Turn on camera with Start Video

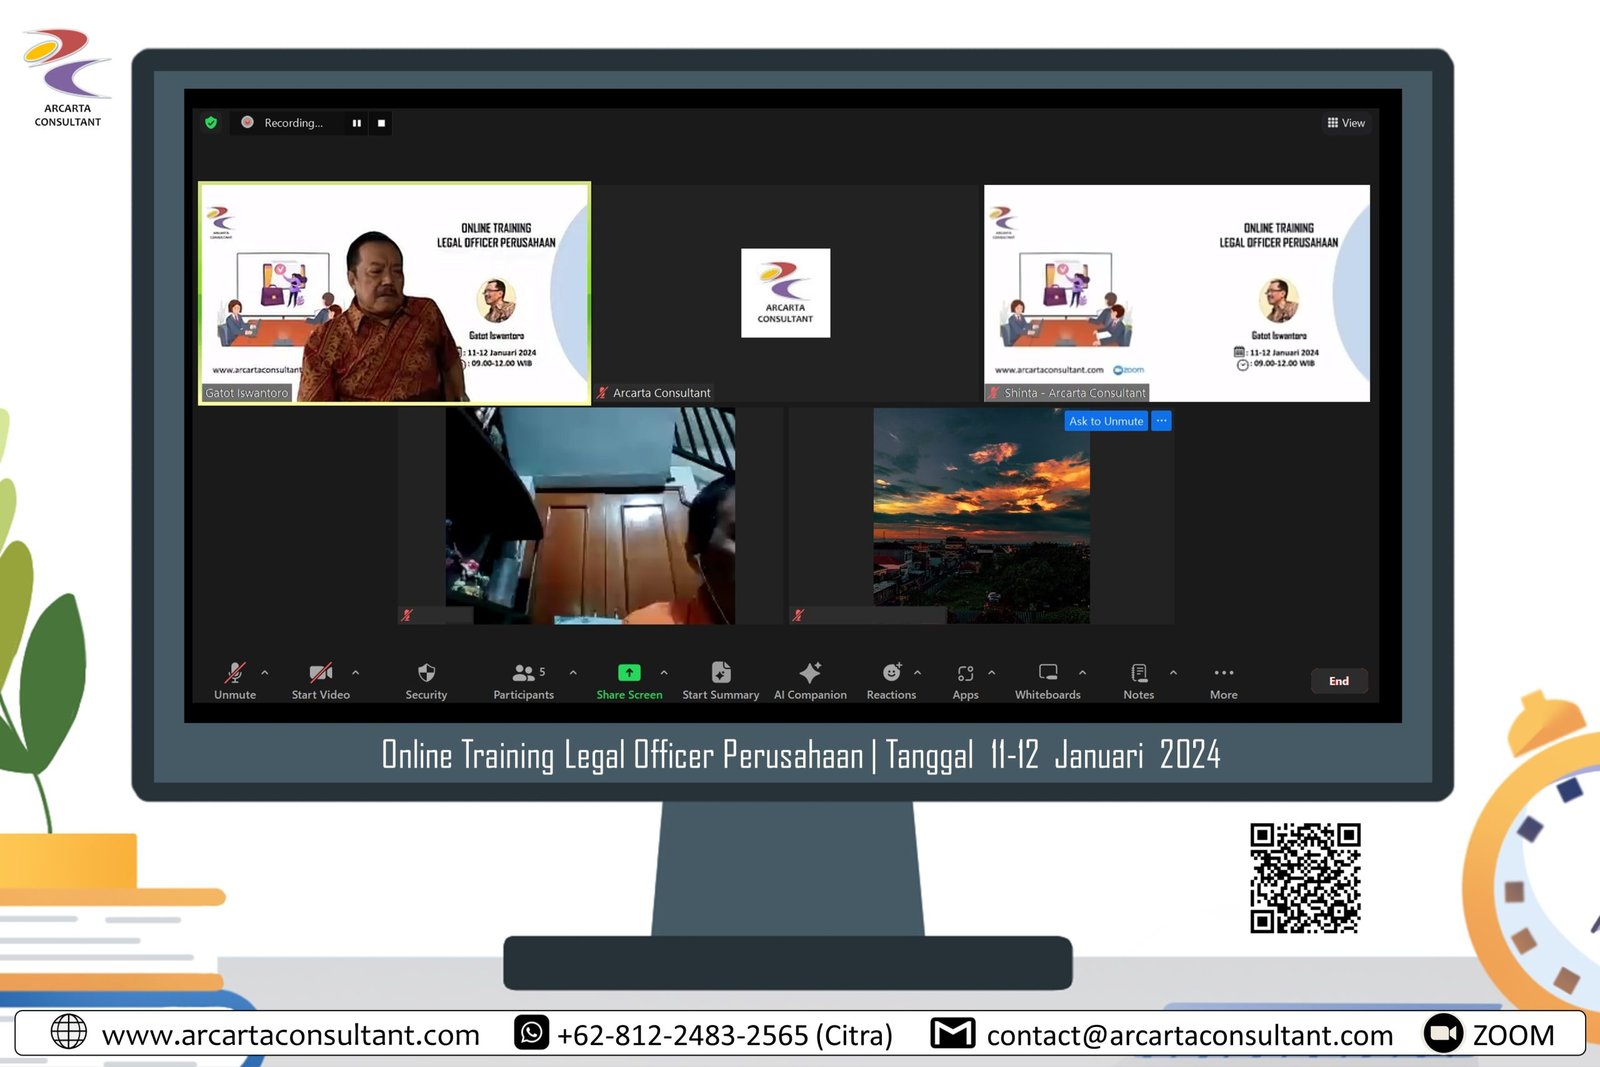click(x=320, y=673)
